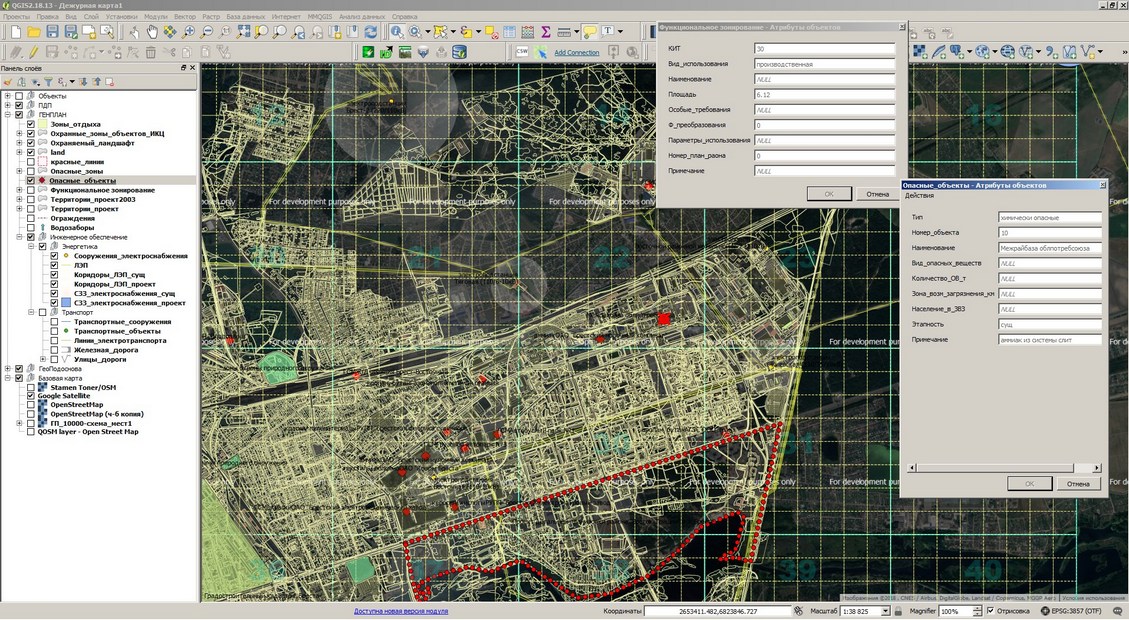Click the Наименование field with Межрайбаза
Image resolution: width=1129 pixels, height=620 pixels.
[1049, 248]
